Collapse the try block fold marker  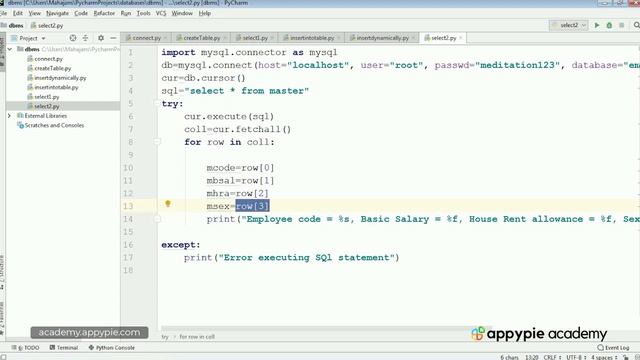157,103
